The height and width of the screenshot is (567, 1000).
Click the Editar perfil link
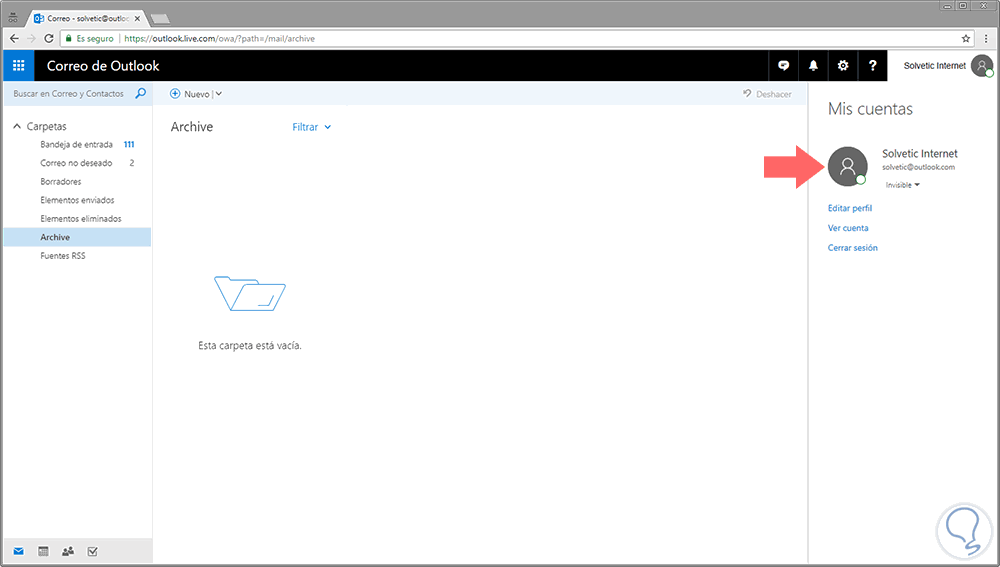[x=849, y=208]
